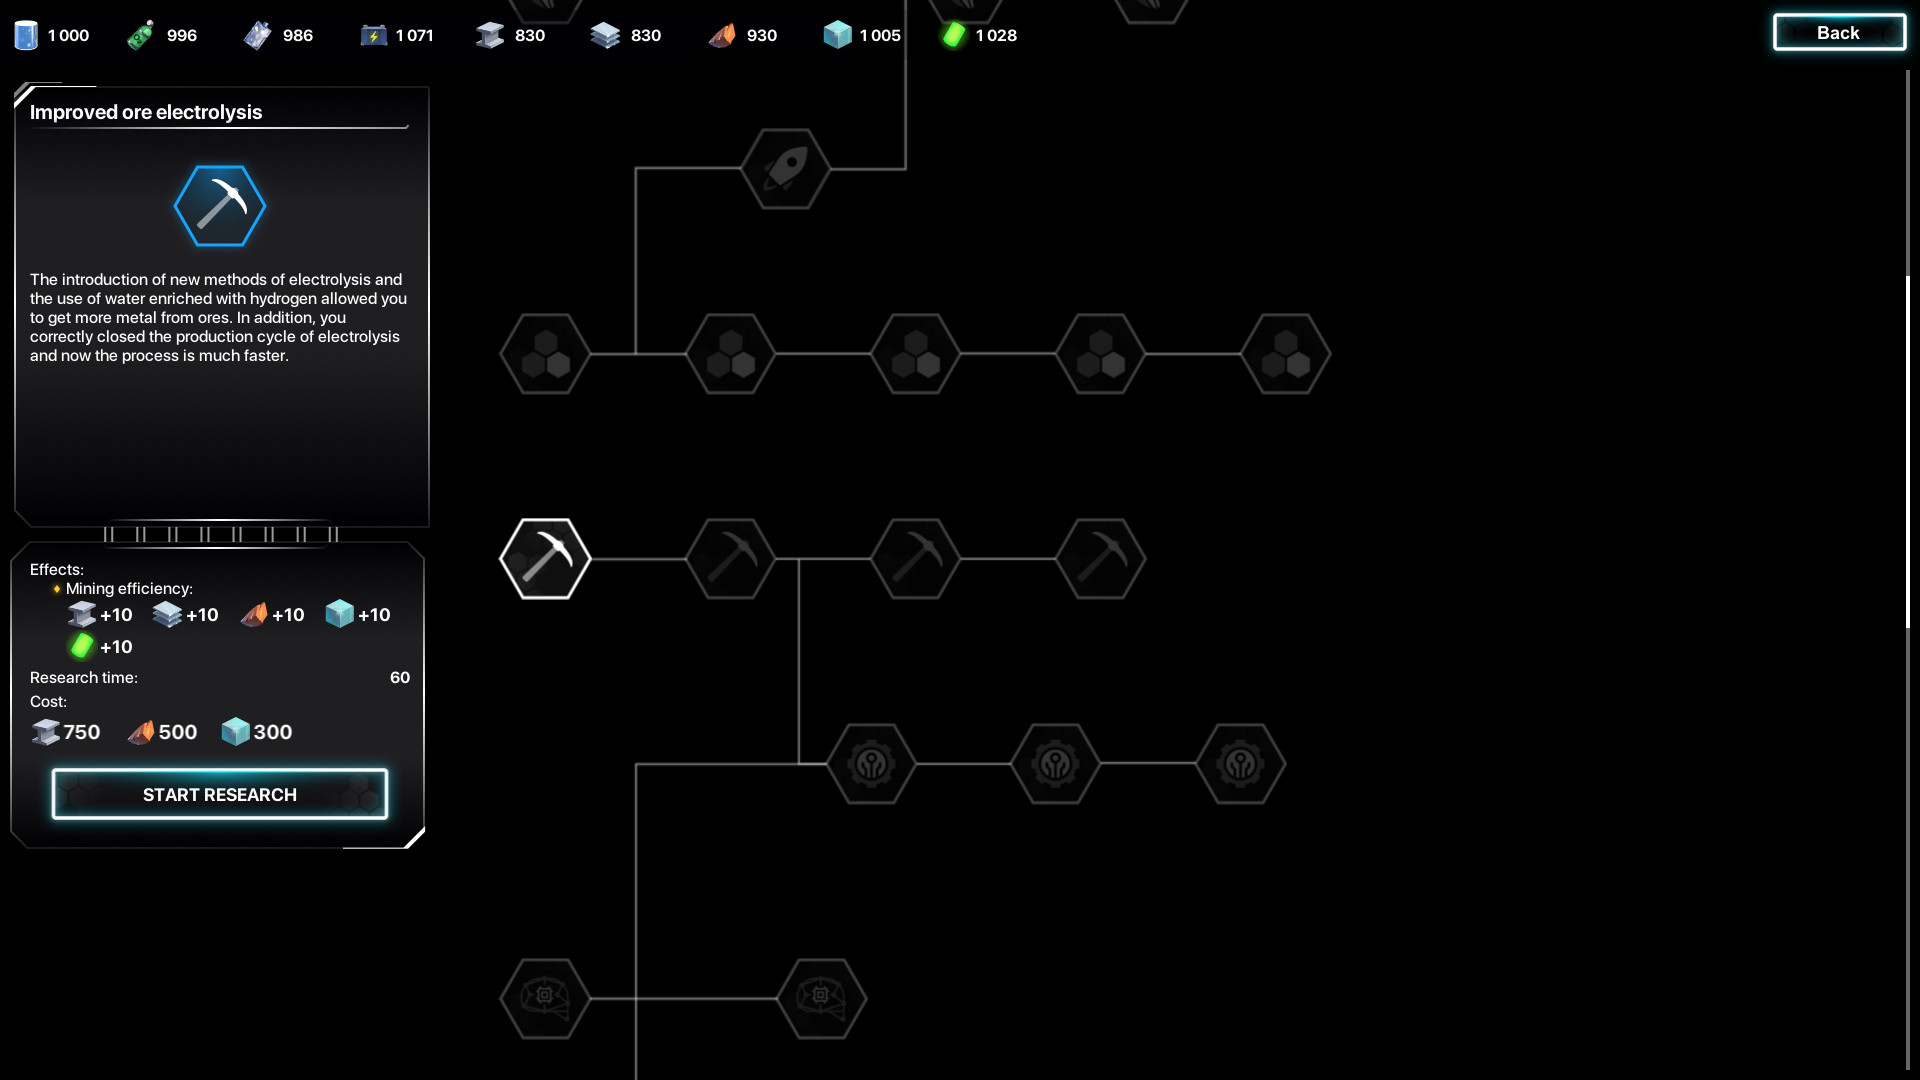This screenshot has width=1920, height=1080.
Task: Click the first gear research node
Action: tap(871, 765)
